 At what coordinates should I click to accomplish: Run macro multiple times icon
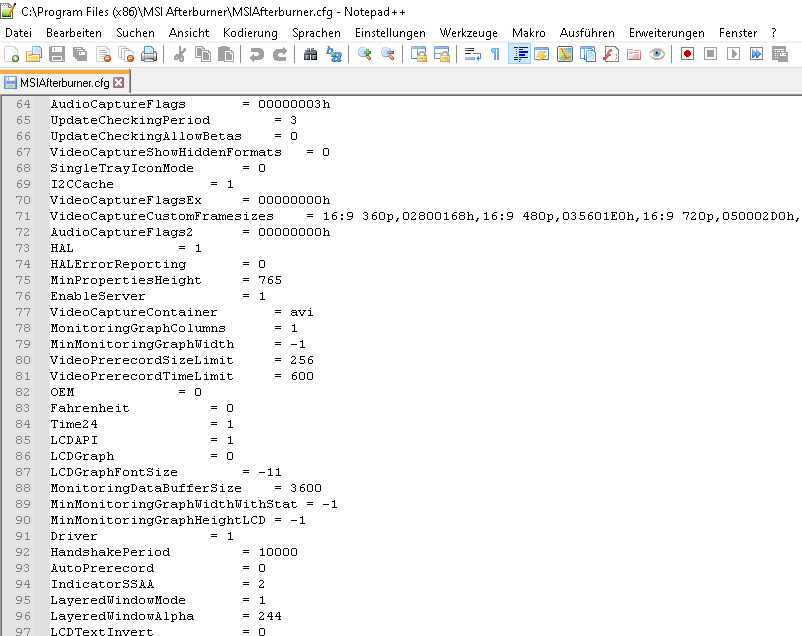[x=756, y=54]
